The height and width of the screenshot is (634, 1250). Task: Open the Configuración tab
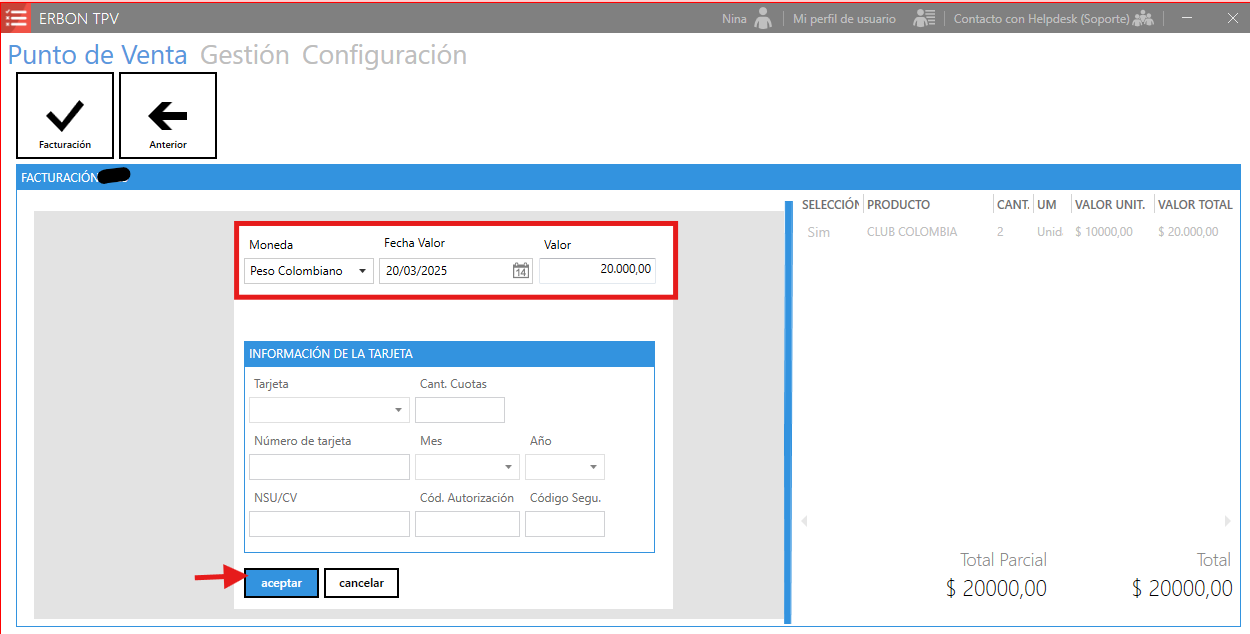[384, 55]
